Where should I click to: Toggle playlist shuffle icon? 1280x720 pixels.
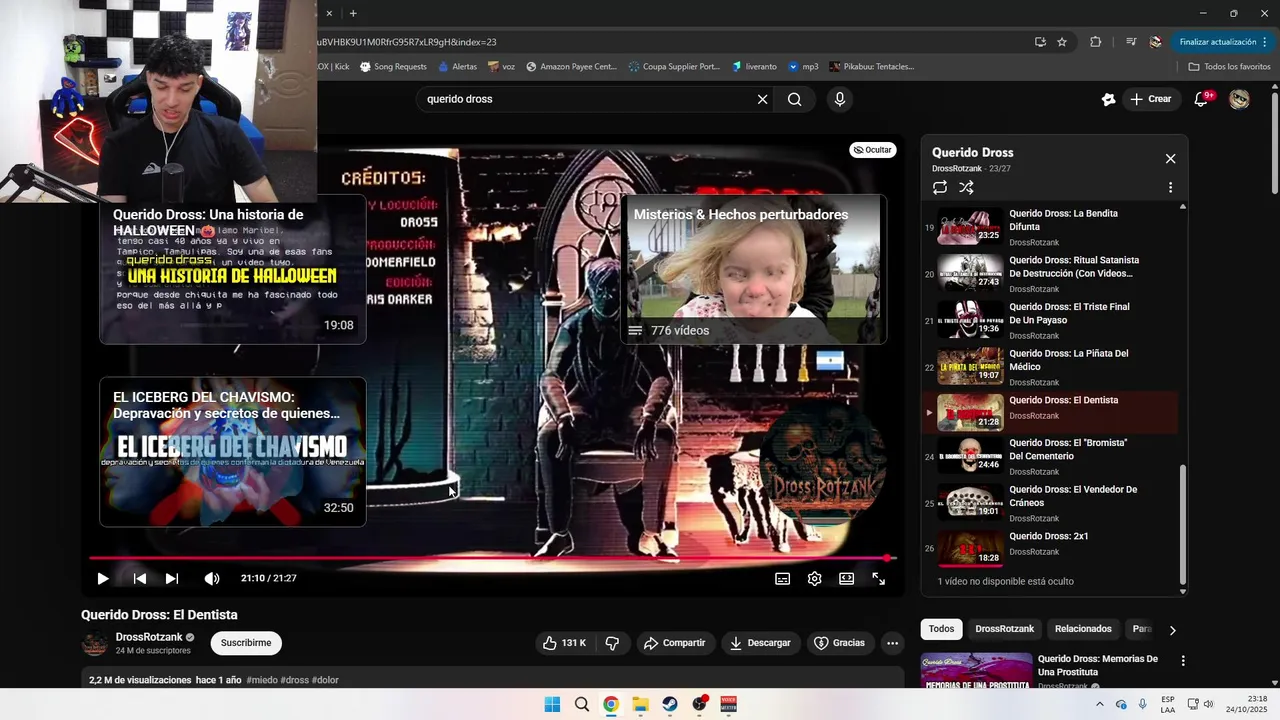tap(966, 187)
